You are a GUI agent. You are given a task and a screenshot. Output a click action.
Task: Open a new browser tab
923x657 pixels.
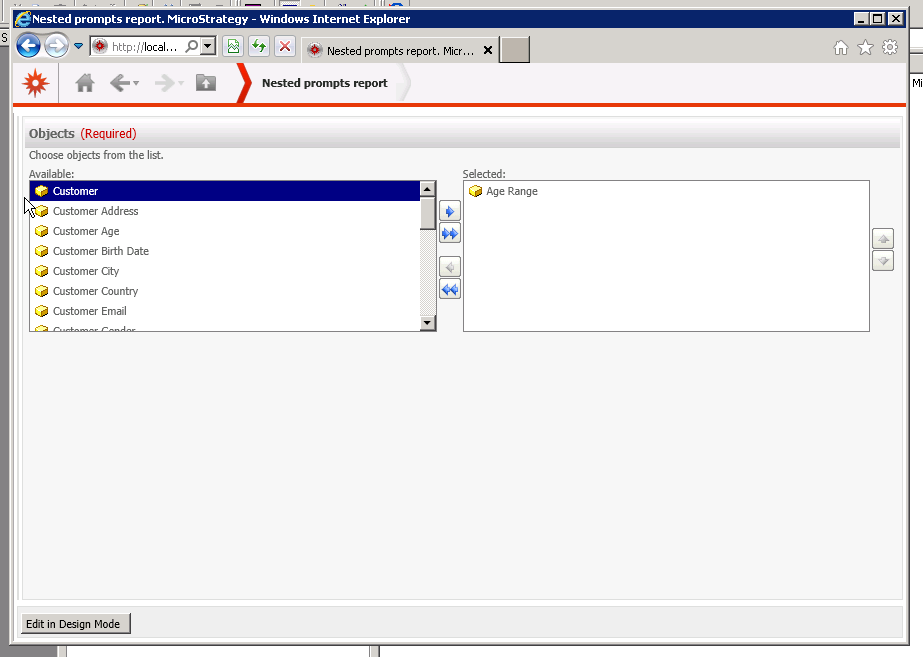[x=514, y=49]
